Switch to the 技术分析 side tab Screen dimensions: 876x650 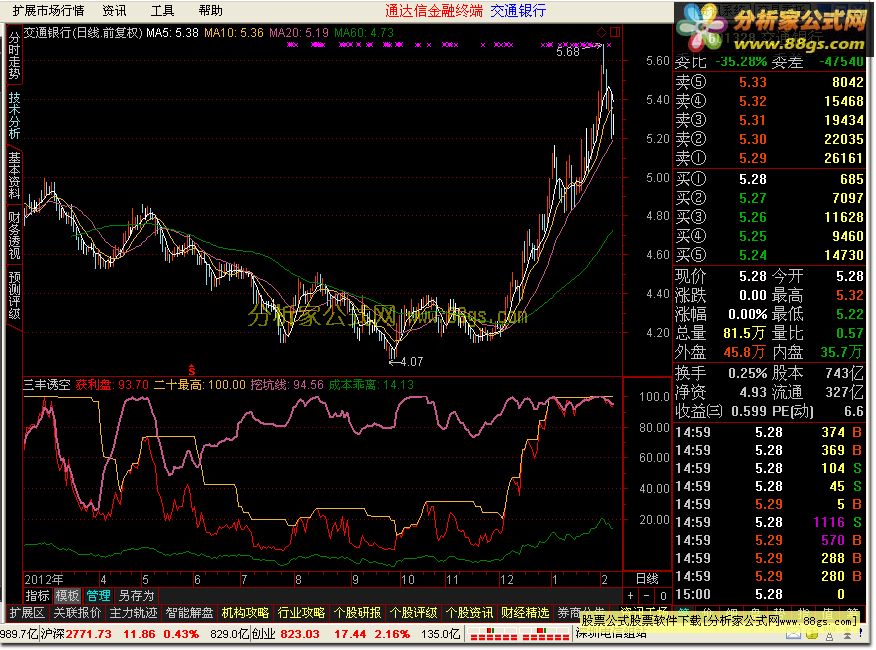pyautogui.click(x=14, y=116)
